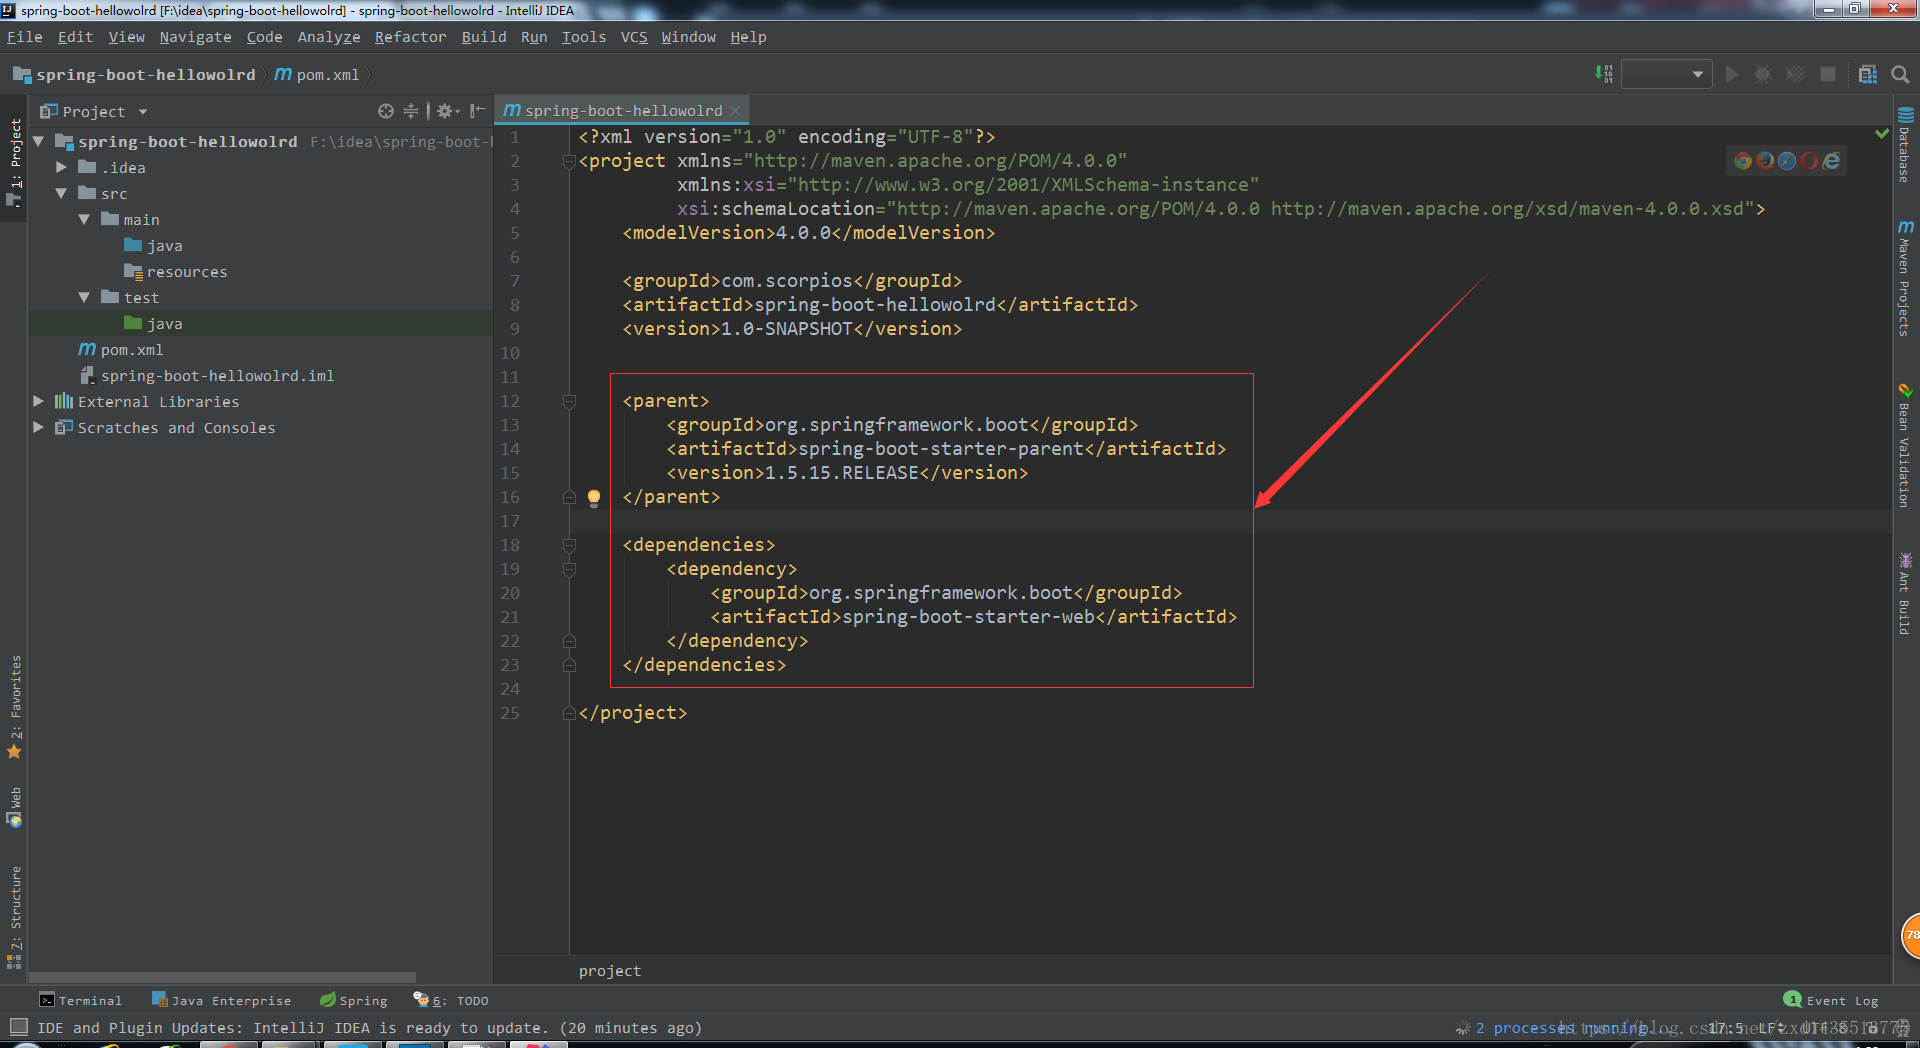
Task: Open in Firefox browser icon
Action: click(1765, 161)
